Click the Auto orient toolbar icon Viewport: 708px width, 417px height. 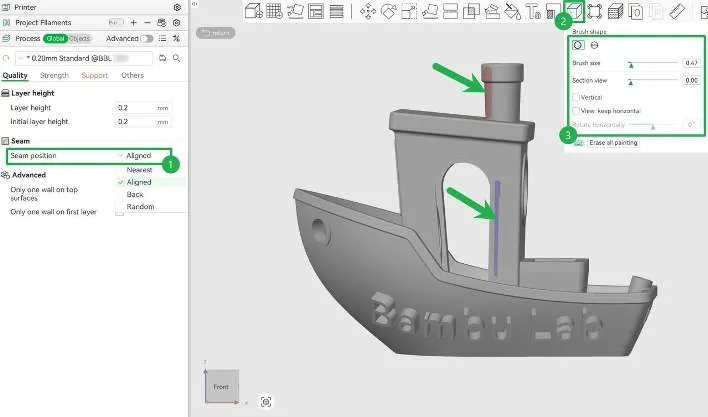coord(295,11)
